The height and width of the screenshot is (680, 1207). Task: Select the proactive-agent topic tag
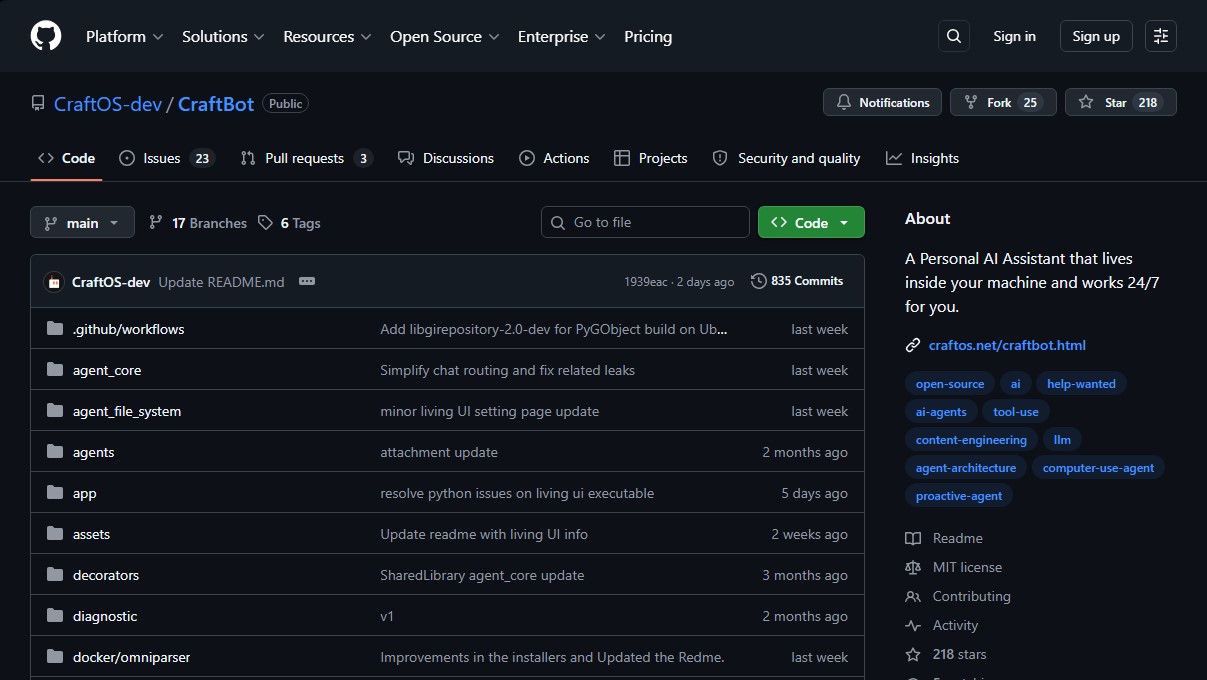click(959, 496)
